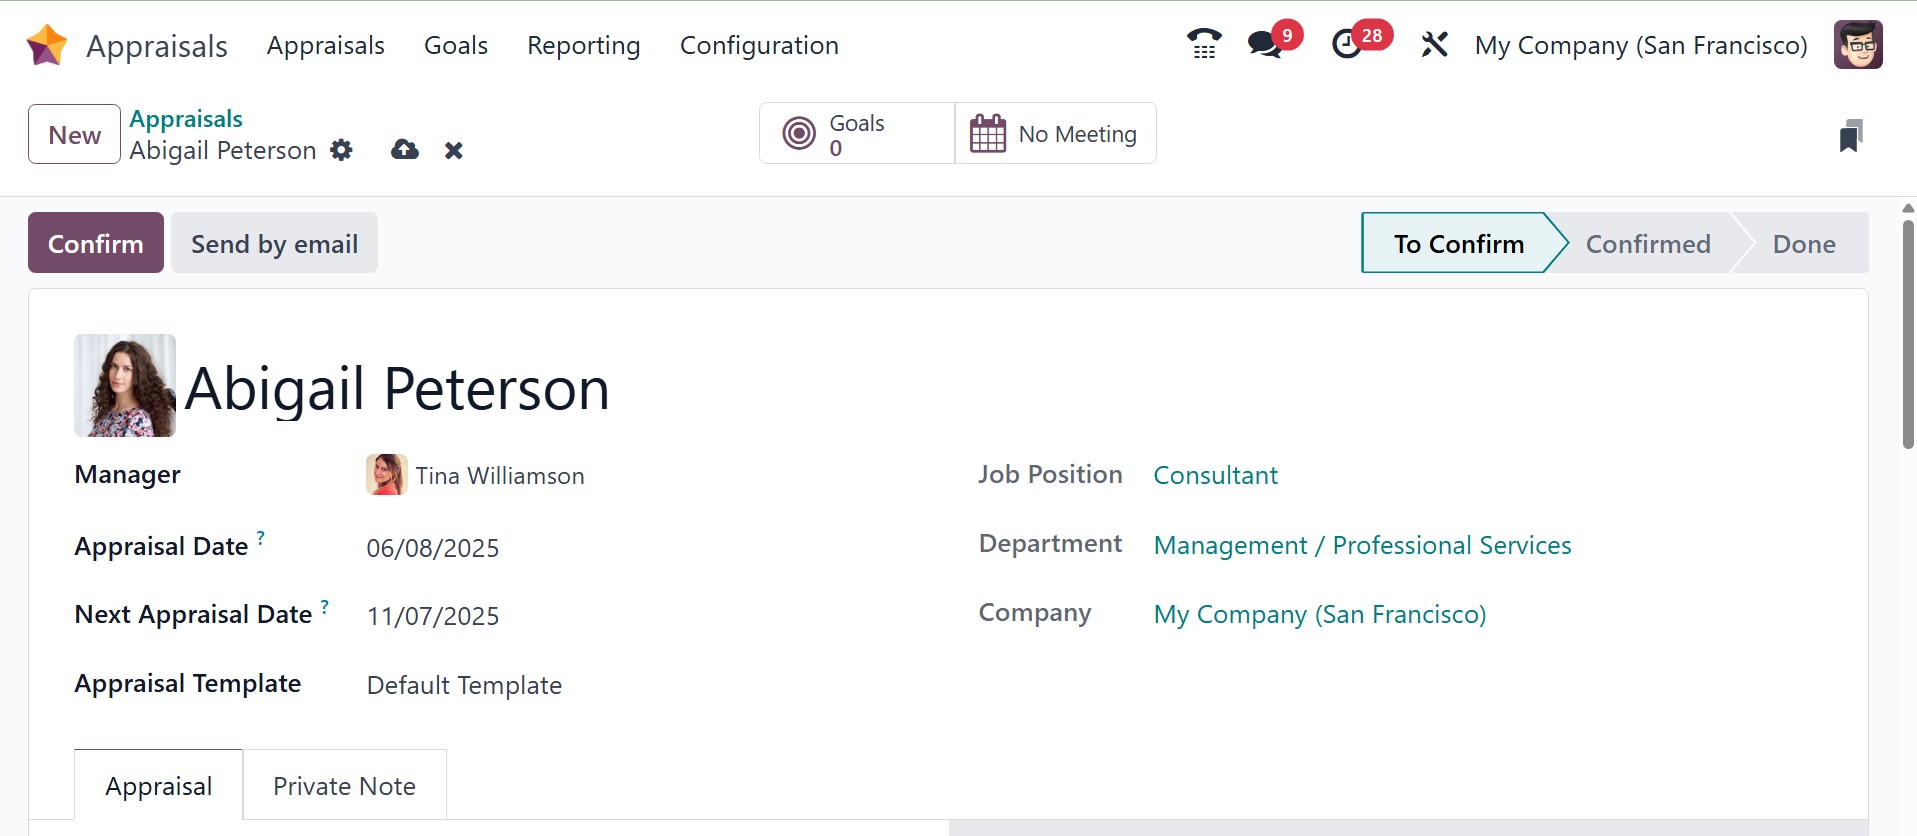Viewport: 1917px width, 836px height.
Task: Open the Configuration menu
Action: pyautogui.click(x=759, y=46)
